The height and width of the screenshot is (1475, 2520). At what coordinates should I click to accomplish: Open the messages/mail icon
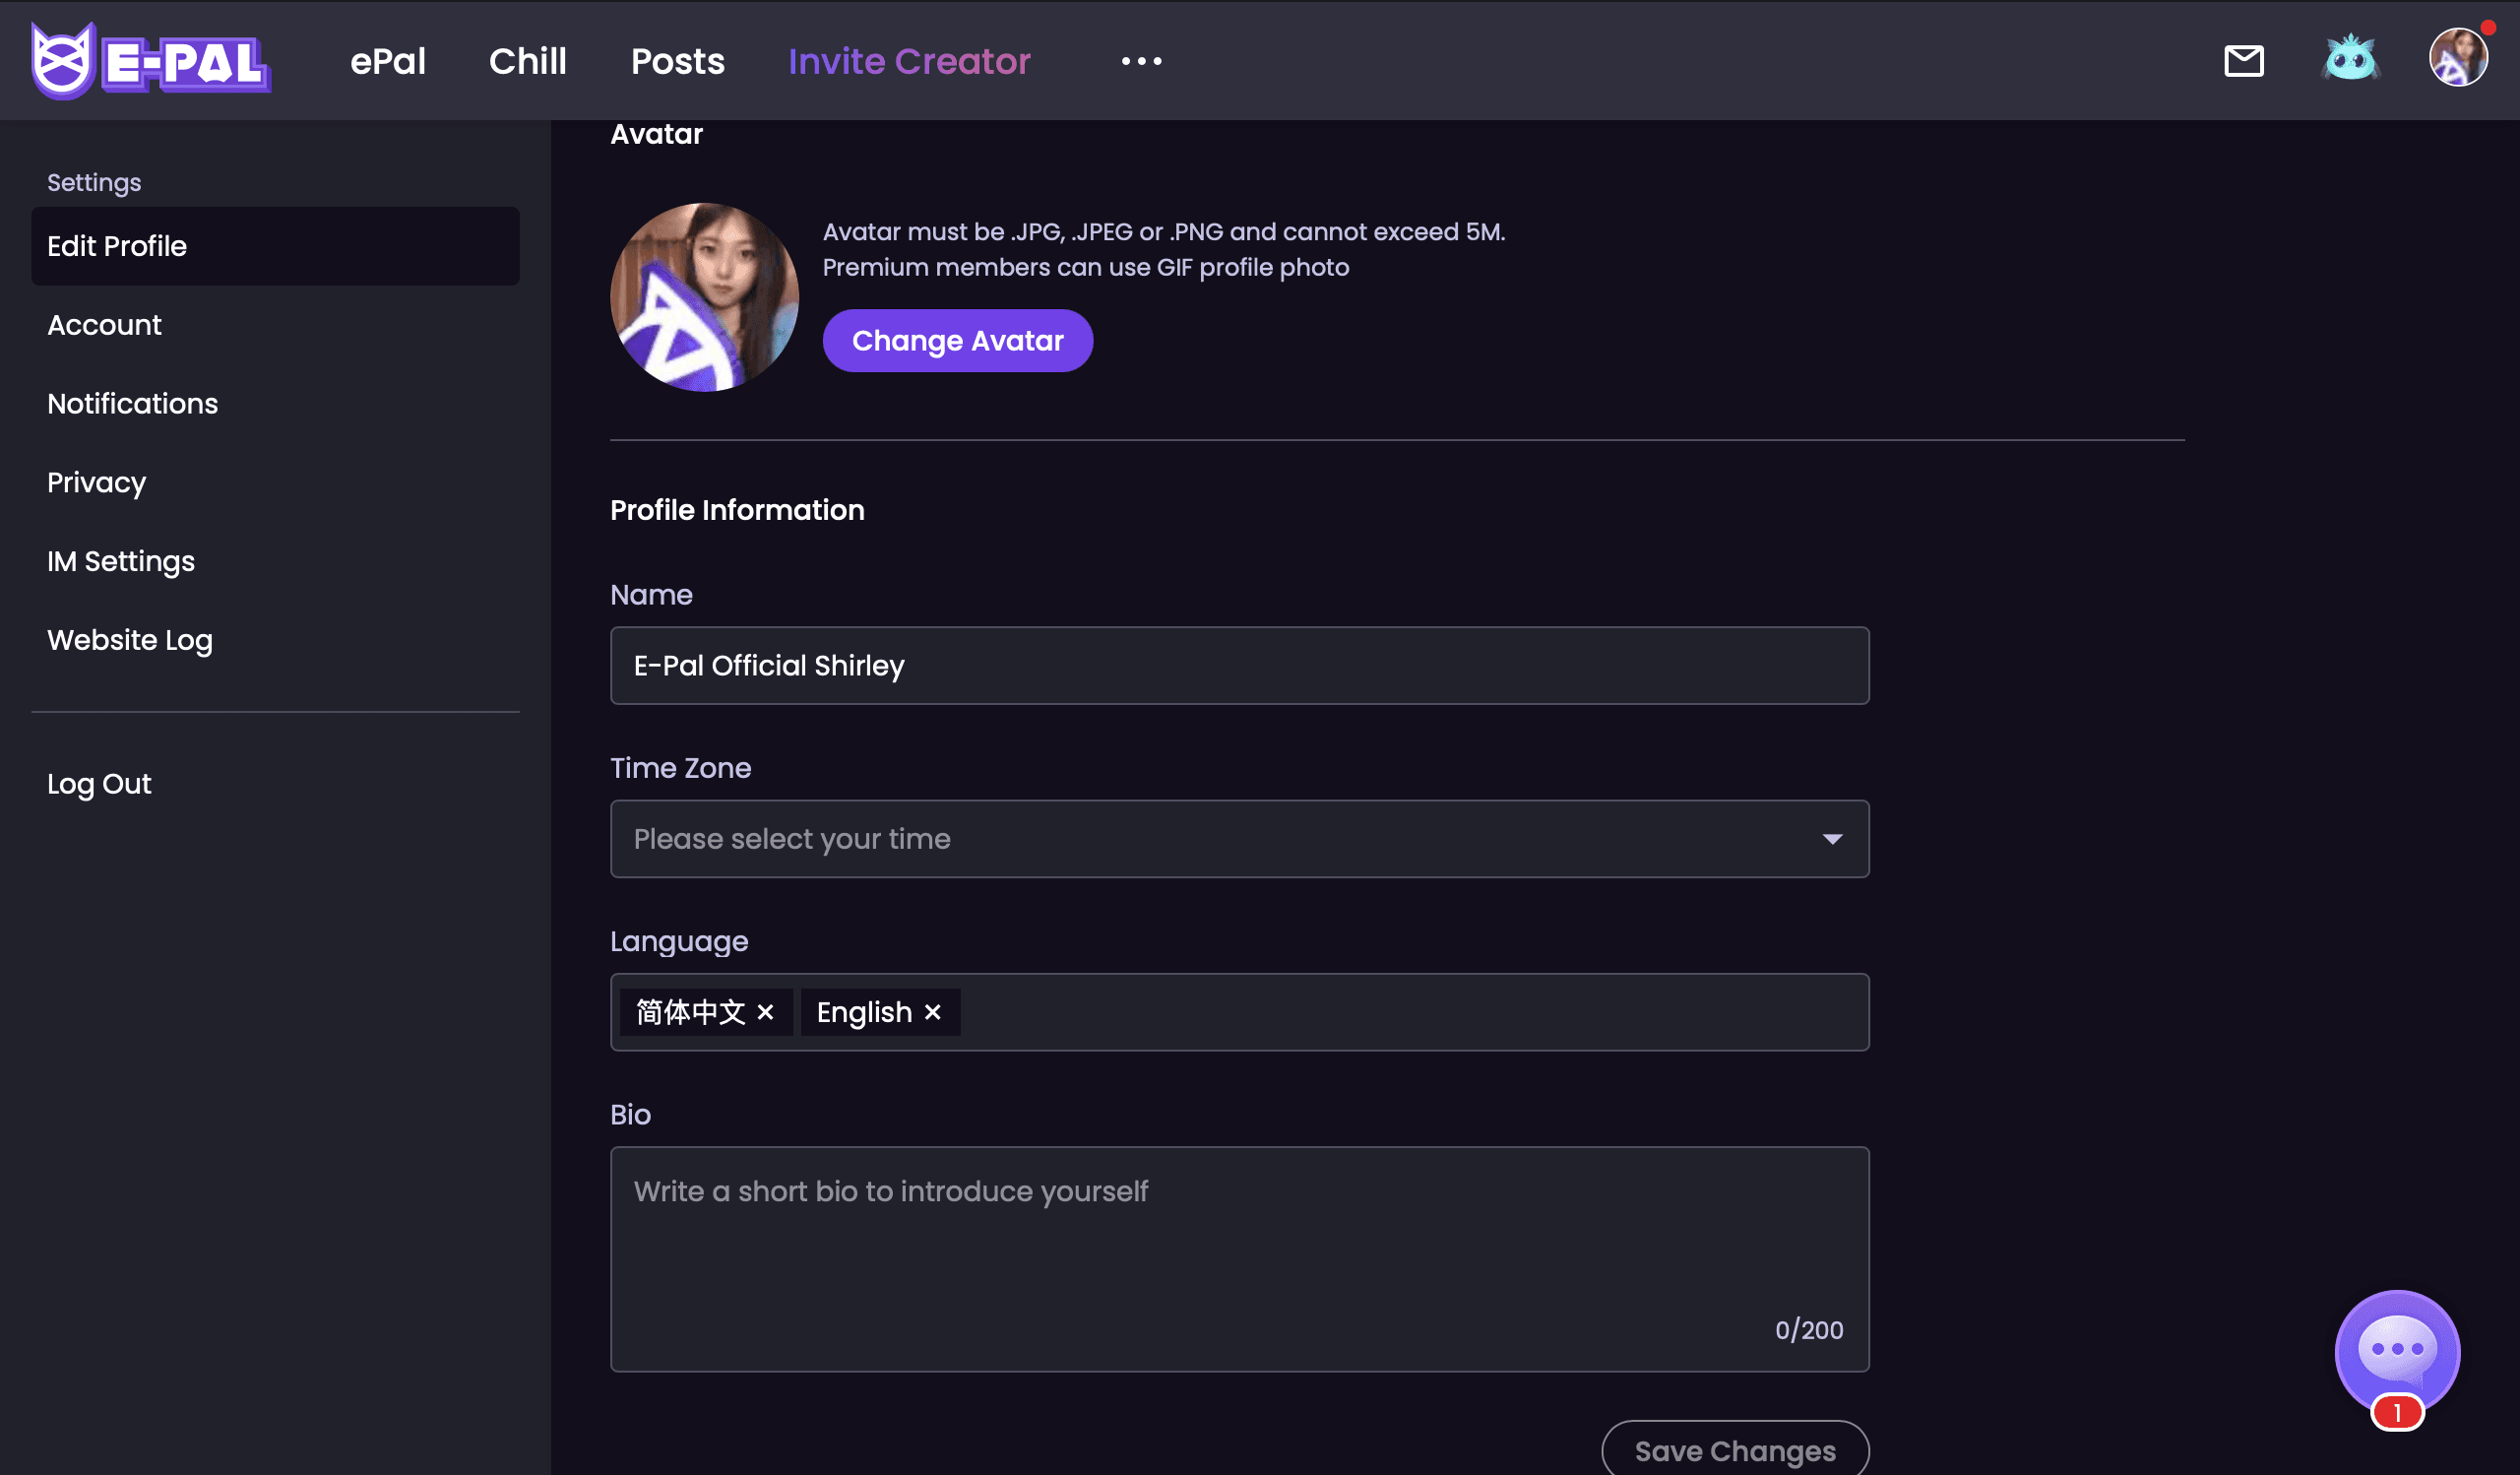coord(2244,61)
